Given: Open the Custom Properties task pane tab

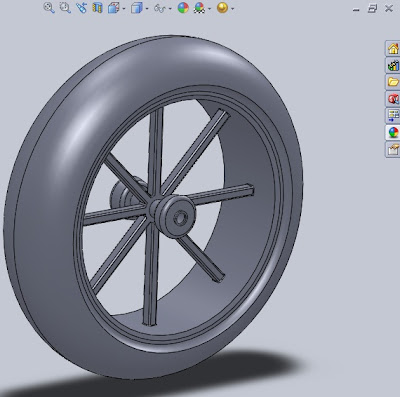Looking at the screenshot, I should 393,149.
